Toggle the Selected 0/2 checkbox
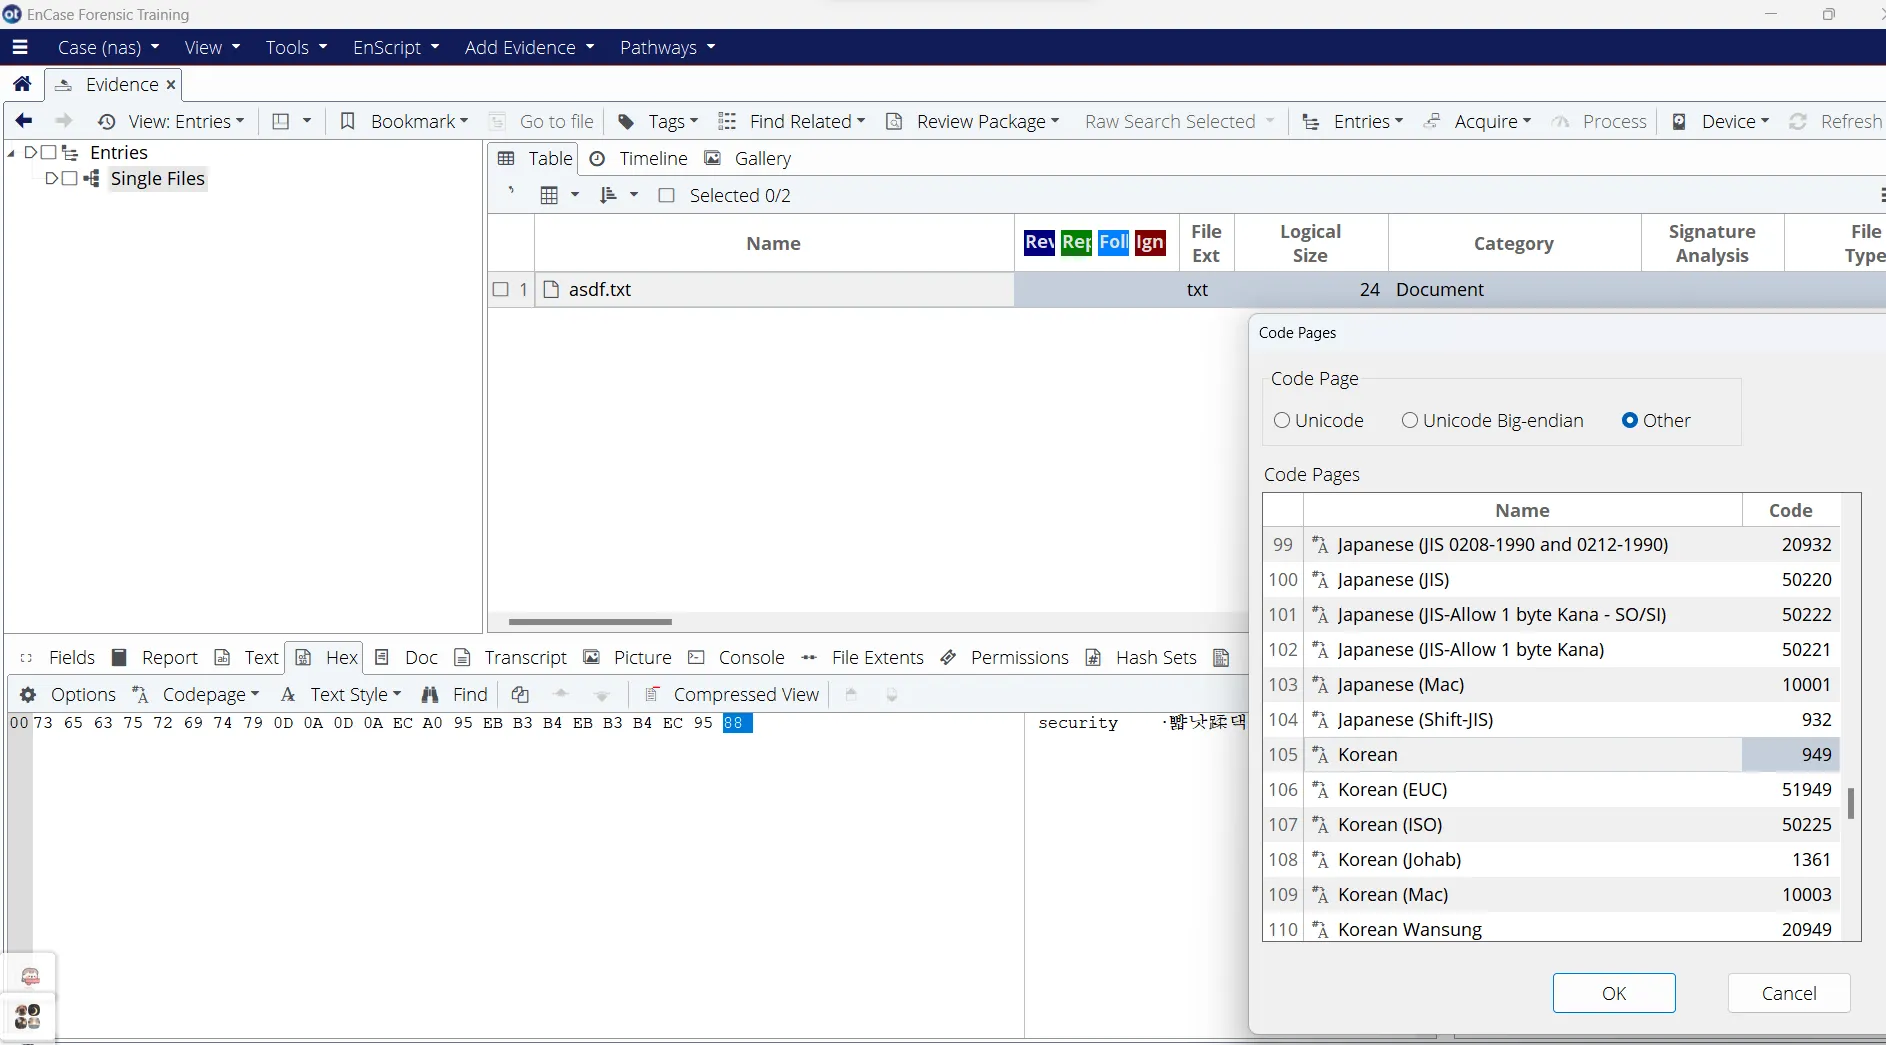The image size is (1886, 1045). point(666,195)
